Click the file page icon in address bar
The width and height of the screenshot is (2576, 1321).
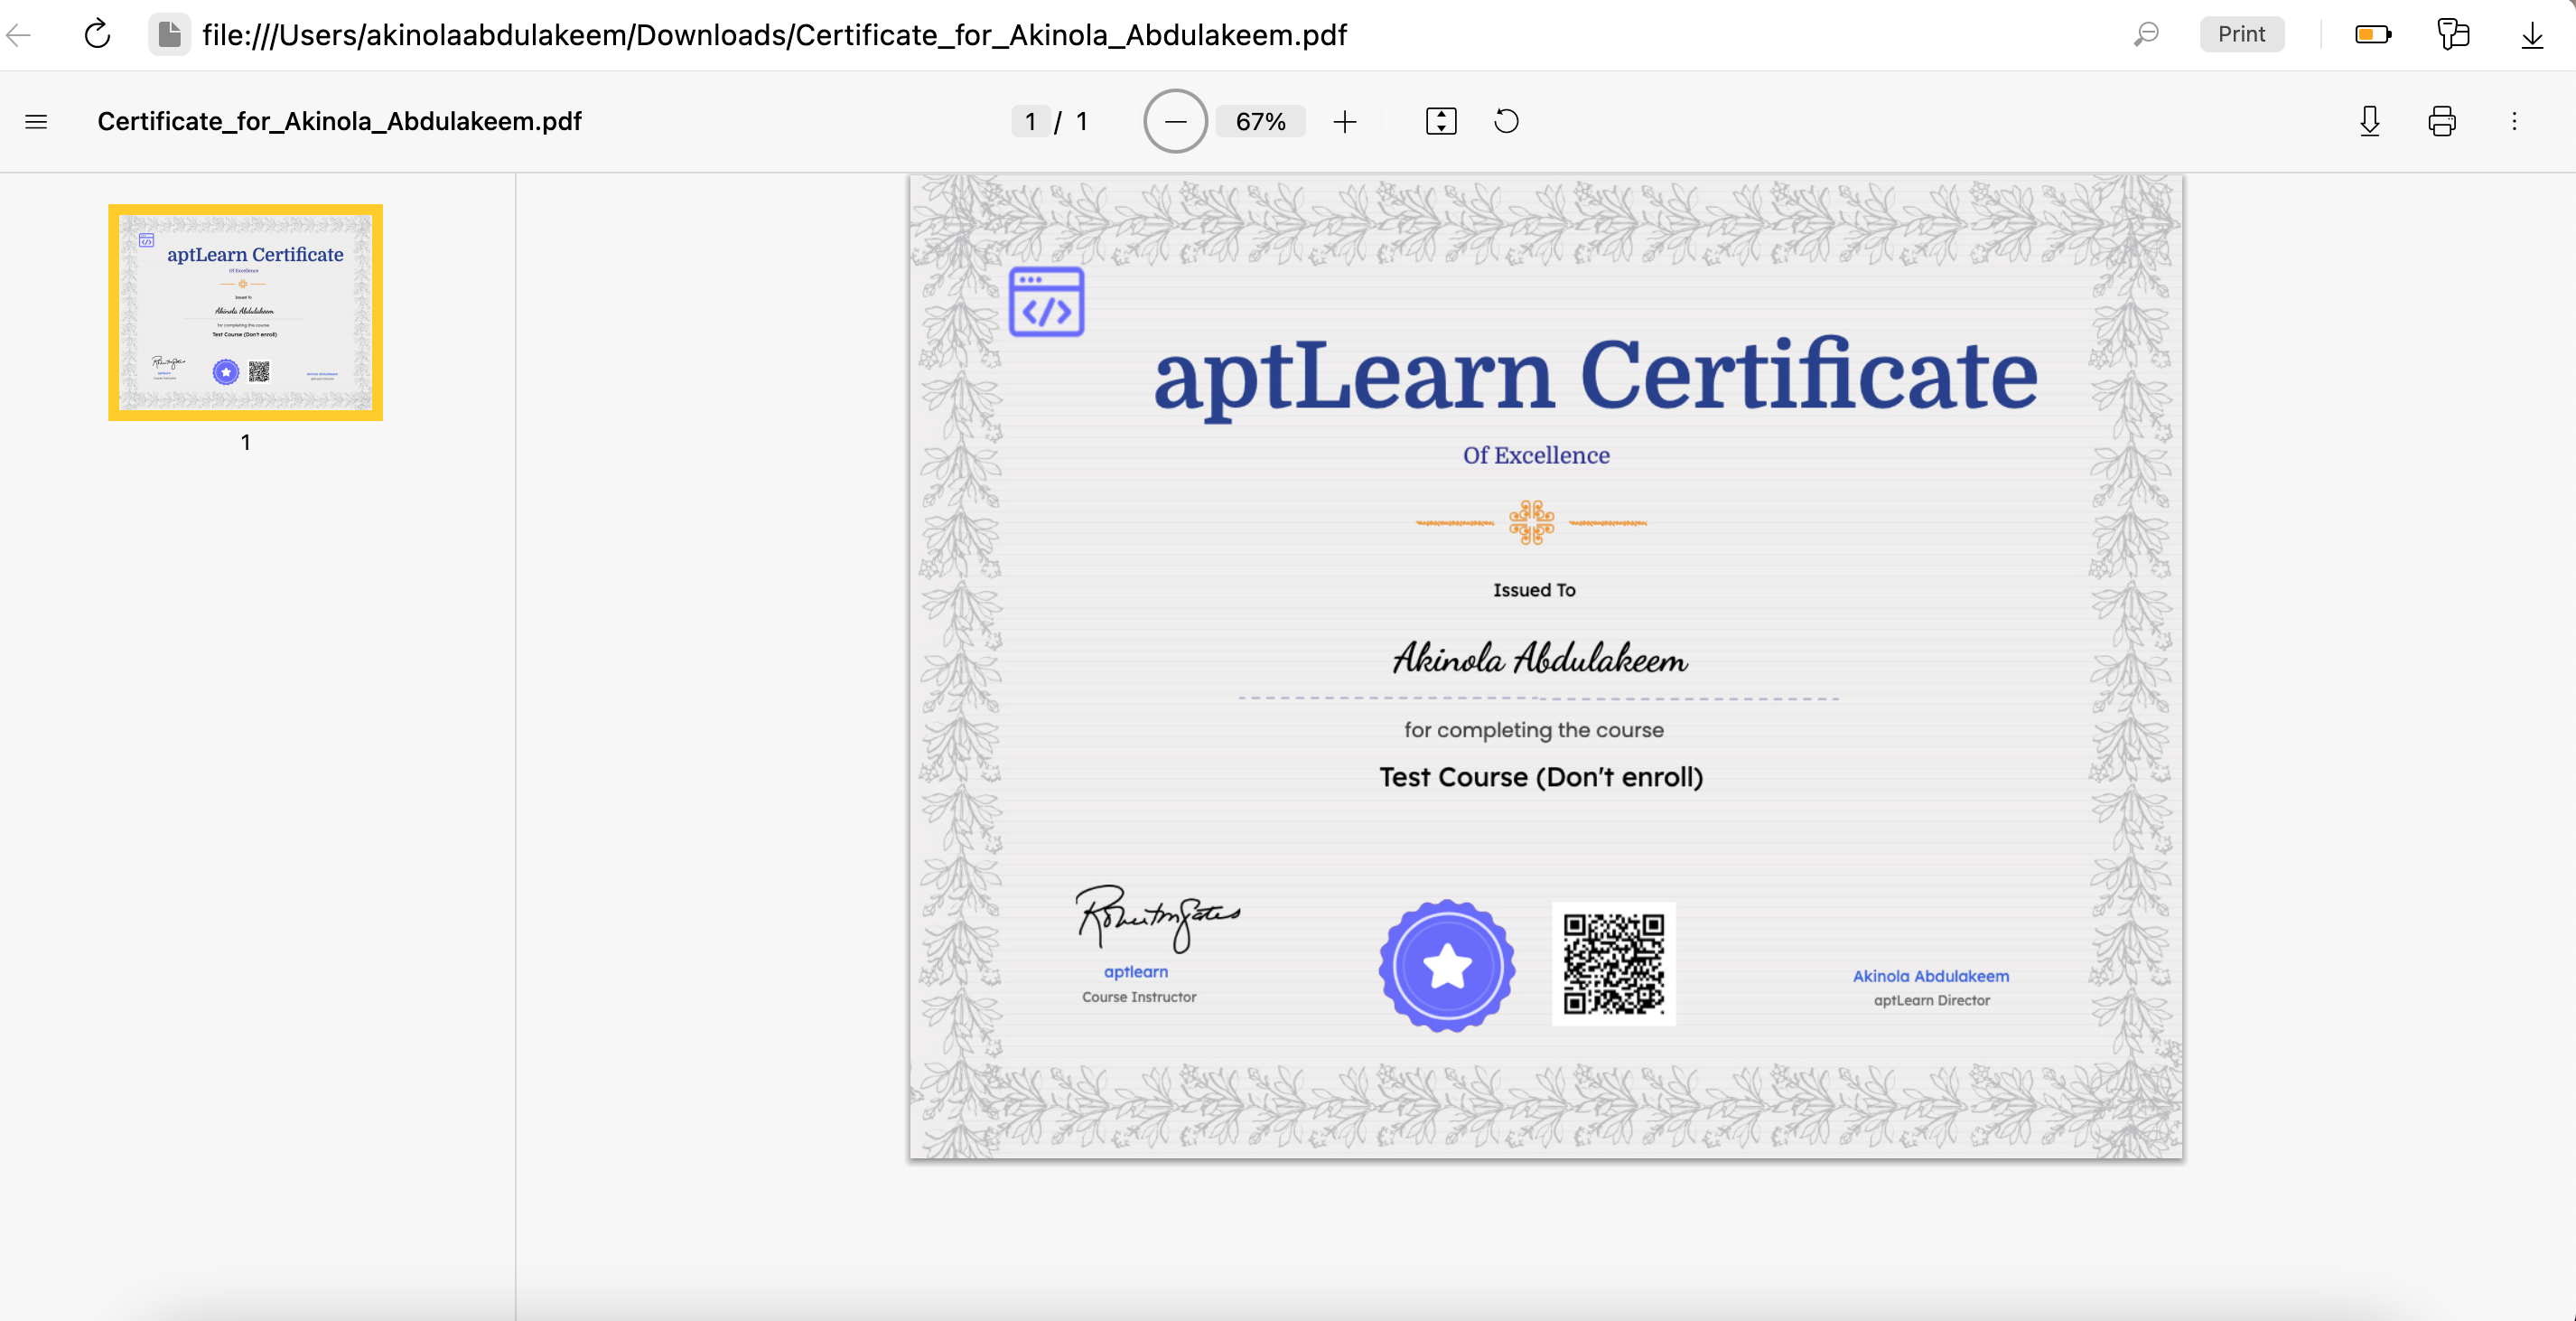point(170,35)
